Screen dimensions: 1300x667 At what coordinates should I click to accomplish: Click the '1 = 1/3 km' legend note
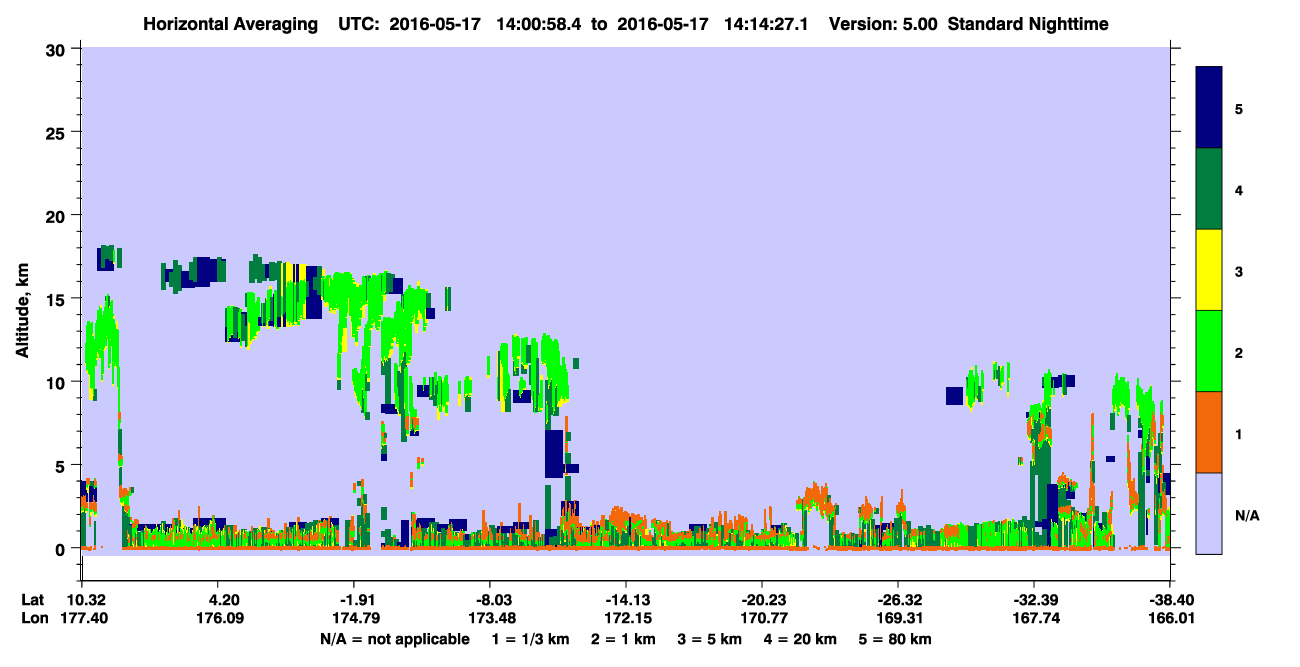coord(531,639)
